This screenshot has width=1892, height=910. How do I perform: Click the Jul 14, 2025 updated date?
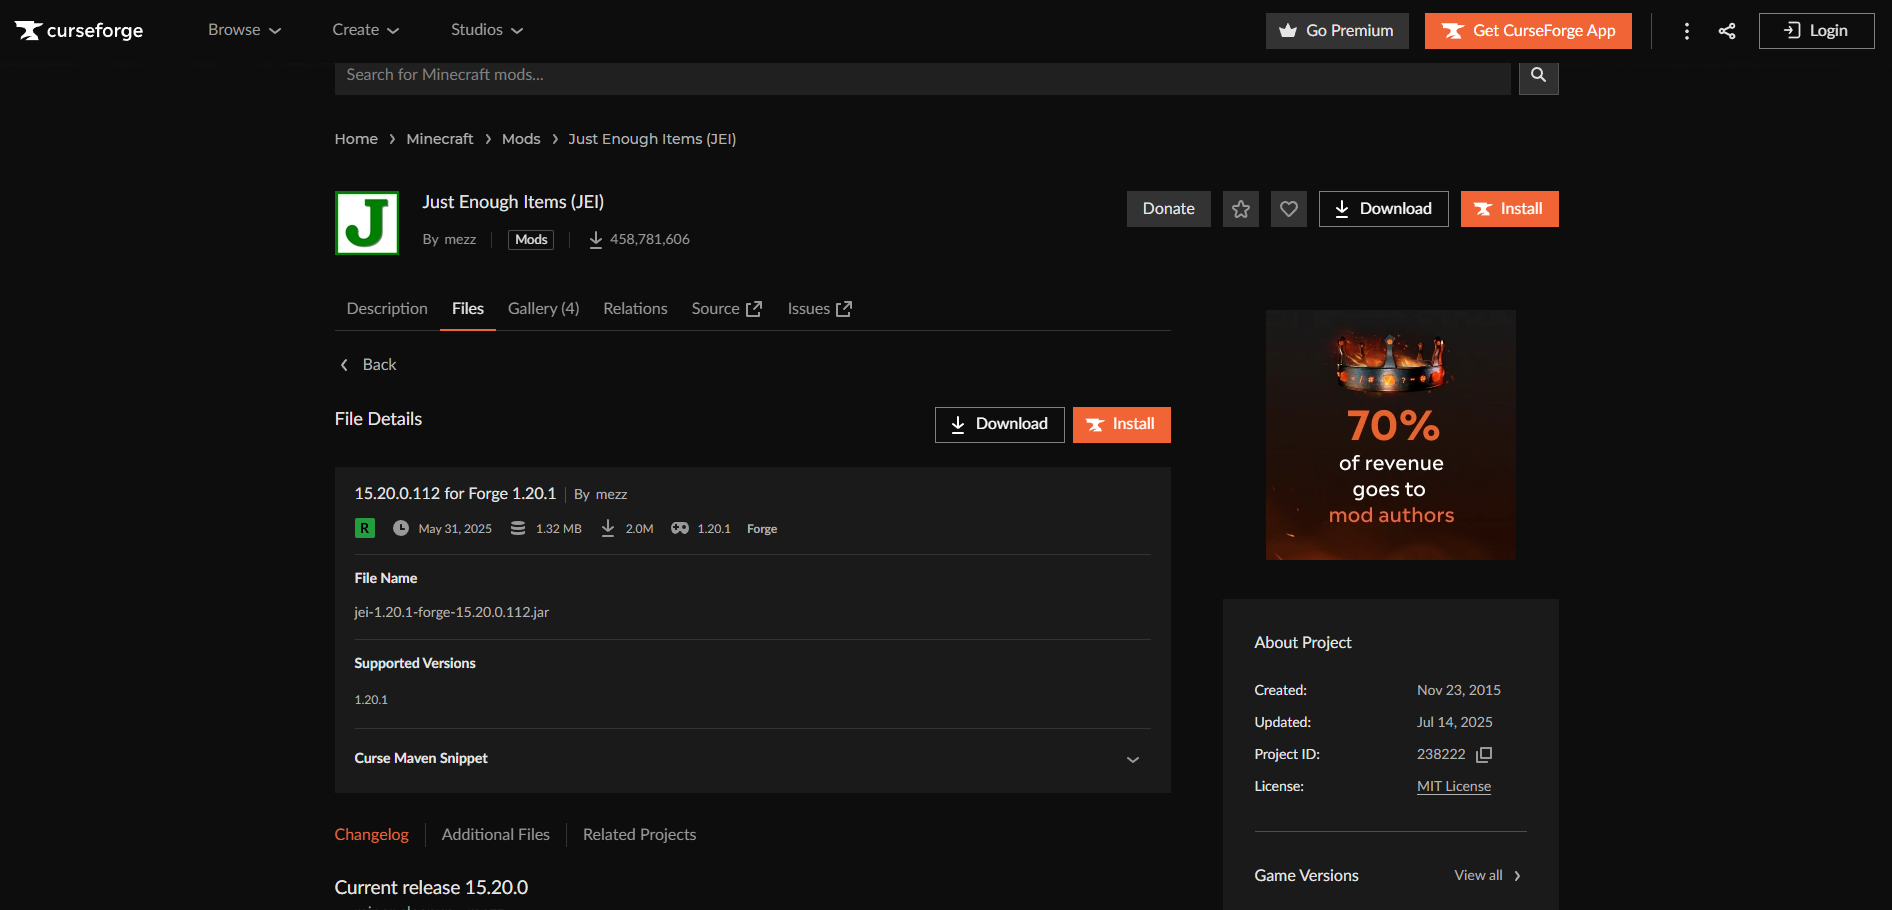click(1455, 722)
